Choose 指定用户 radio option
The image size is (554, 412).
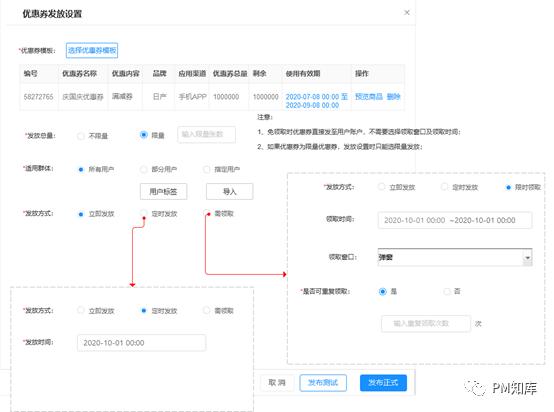coord(207,170)
